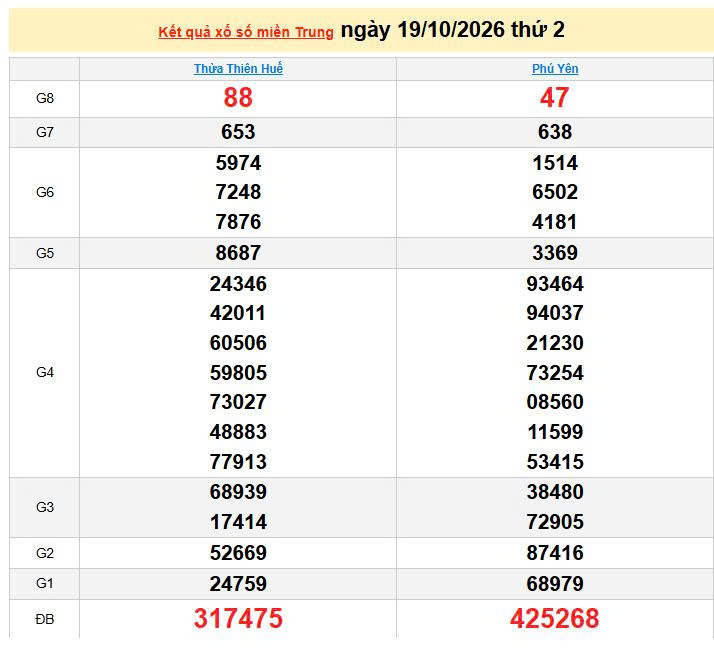Click Phú Yên G5 result 3369
The height and width of the screenshot is (659, 714).
555,253
